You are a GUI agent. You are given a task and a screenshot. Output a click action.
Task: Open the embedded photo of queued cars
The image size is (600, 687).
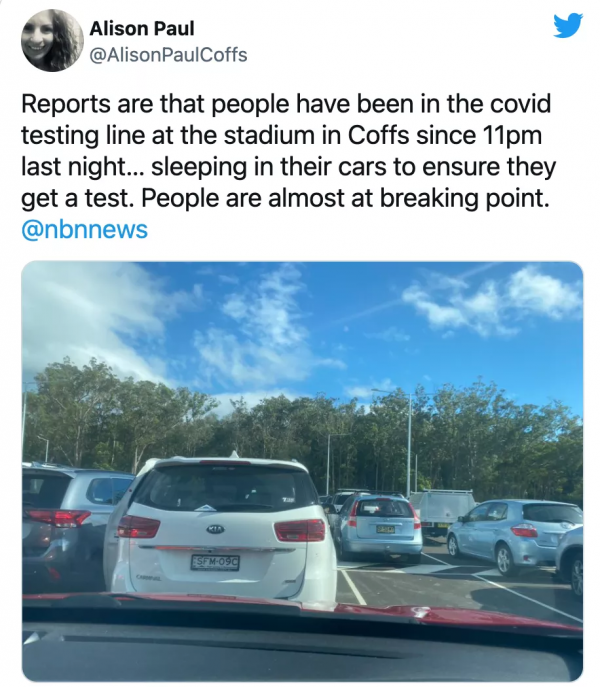click(x=302, y=471)
